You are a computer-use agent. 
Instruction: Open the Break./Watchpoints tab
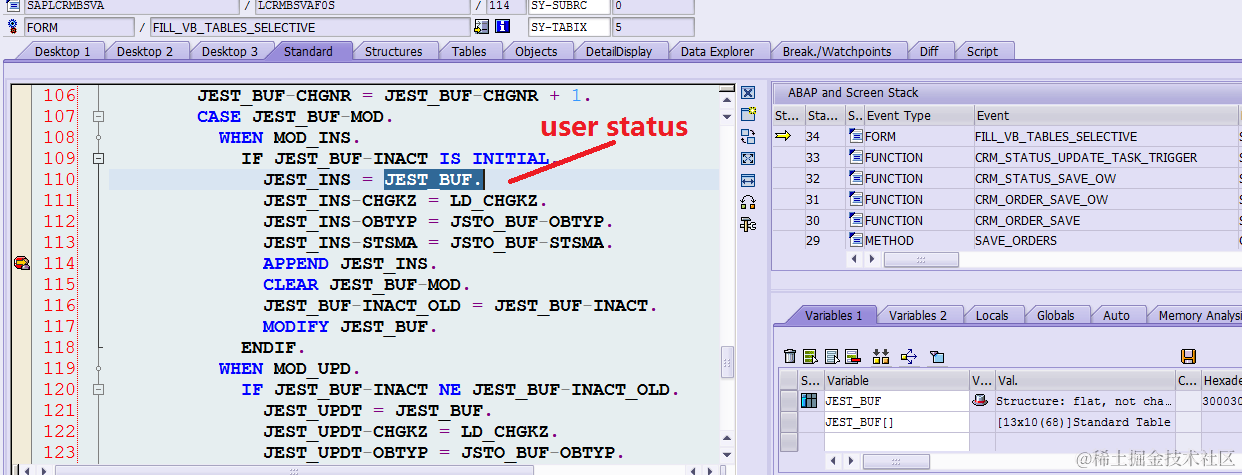click(x=837, y=51)
